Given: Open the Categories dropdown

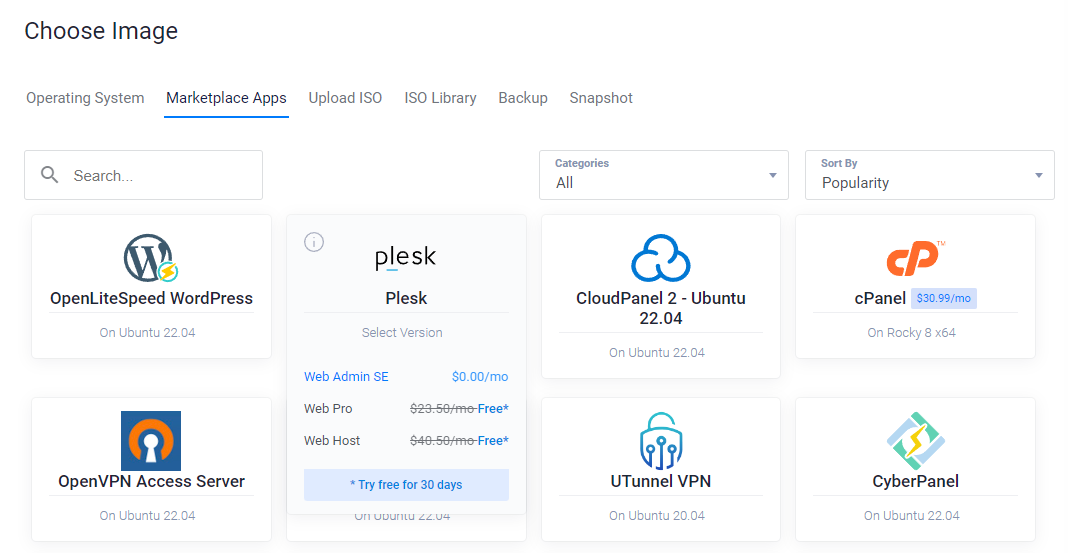Looking at the screenshot, I should pyautogui.click(x=663, y=175).
